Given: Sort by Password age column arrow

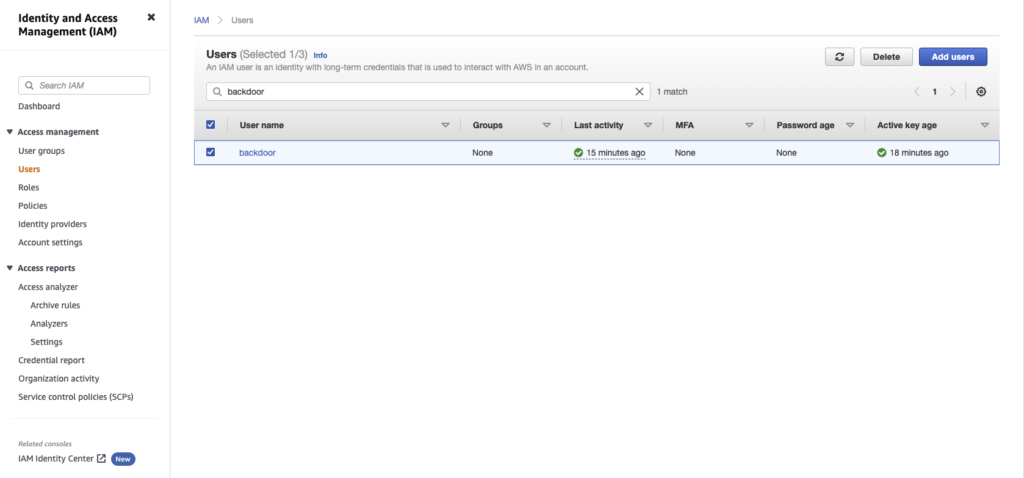Looking at the screenshot, I should click(850, 125).
